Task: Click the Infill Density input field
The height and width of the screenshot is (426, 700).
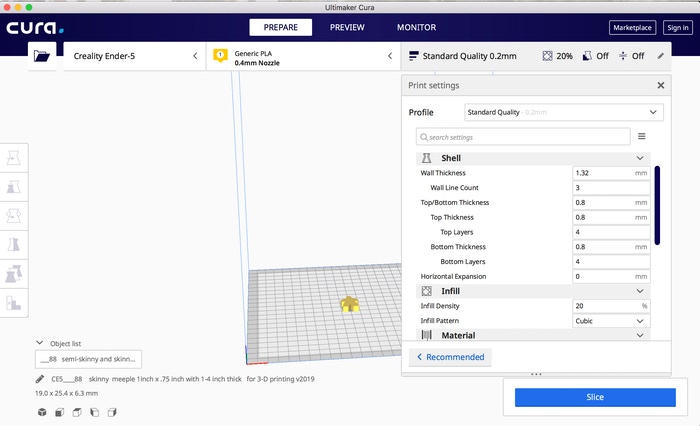Action: pyautogui.click(x=604, y=306)
